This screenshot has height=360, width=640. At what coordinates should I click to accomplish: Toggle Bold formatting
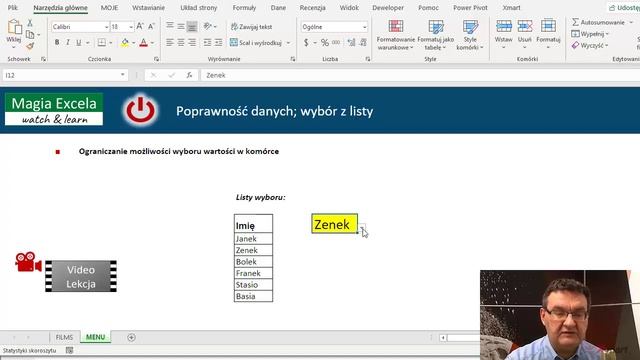click(57, 42)
